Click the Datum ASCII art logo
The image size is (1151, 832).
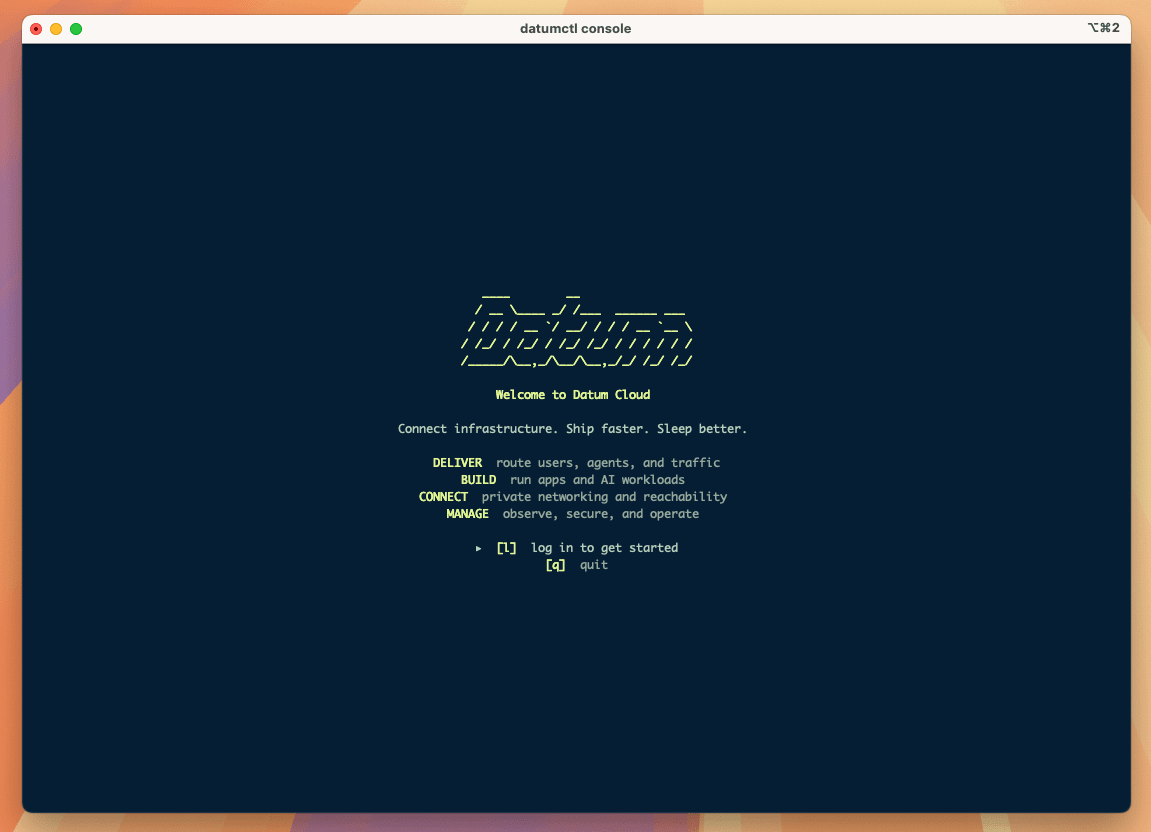tap(576, 329)
